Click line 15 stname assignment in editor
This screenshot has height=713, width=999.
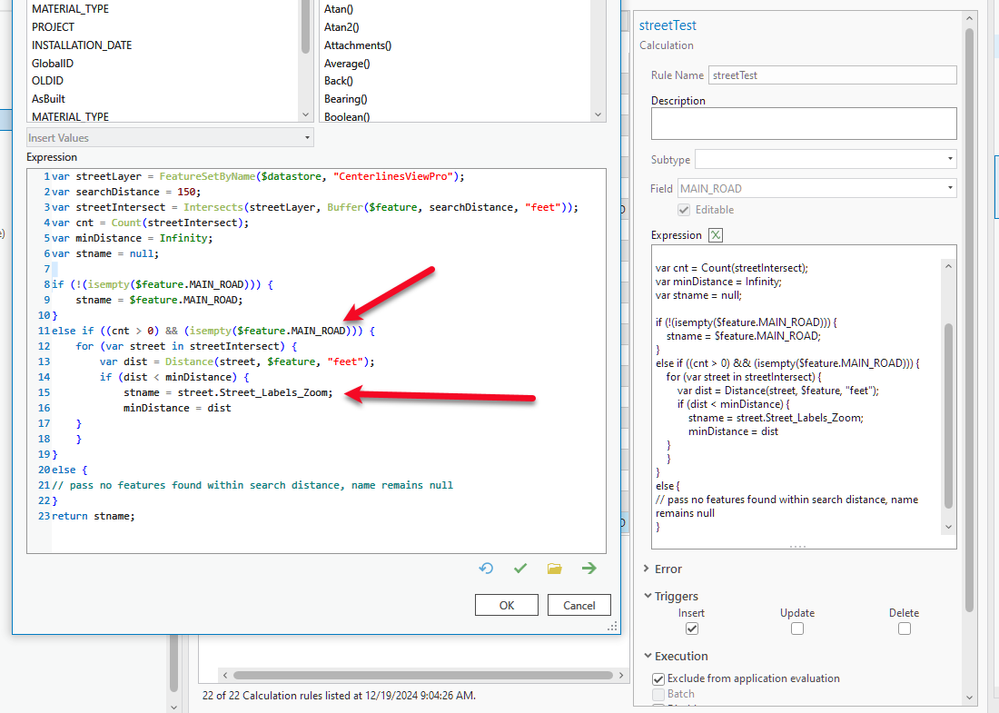(228, 393)
